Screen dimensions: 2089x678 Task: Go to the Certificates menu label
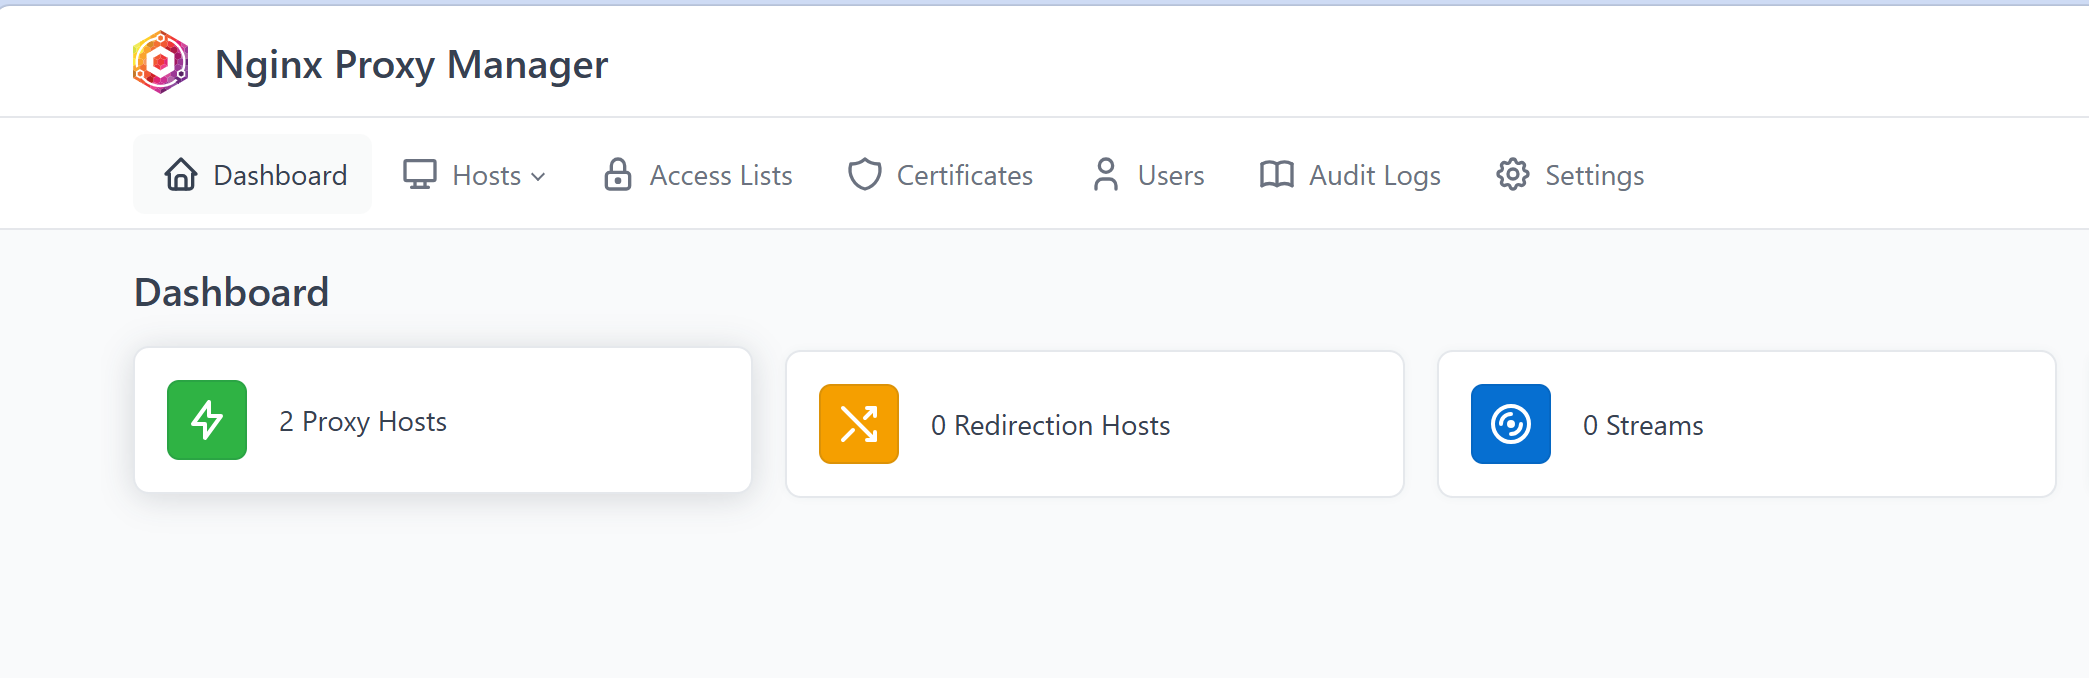coord(964,175)
